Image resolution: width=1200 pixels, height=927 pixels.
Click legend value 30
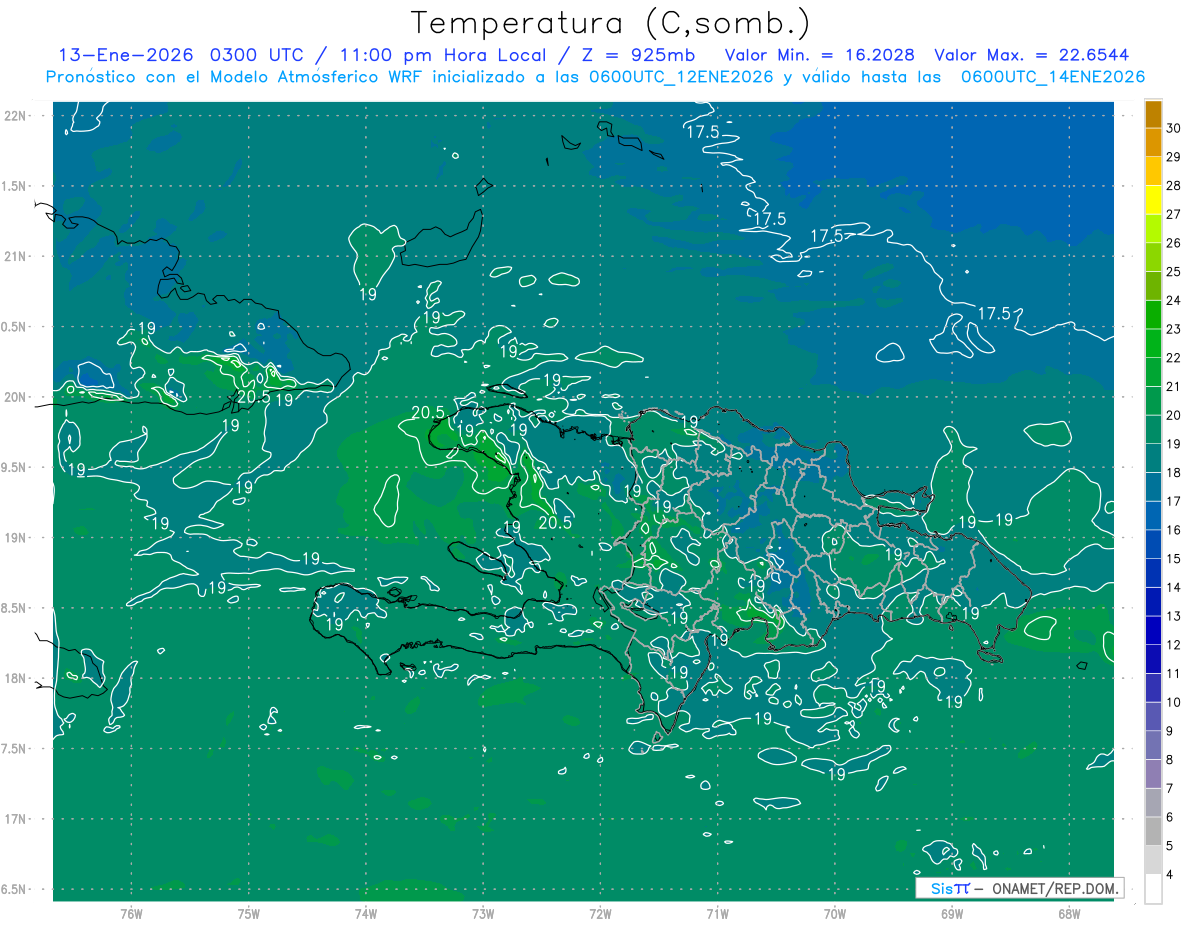pyautogui.click(x=1173, y=128)
